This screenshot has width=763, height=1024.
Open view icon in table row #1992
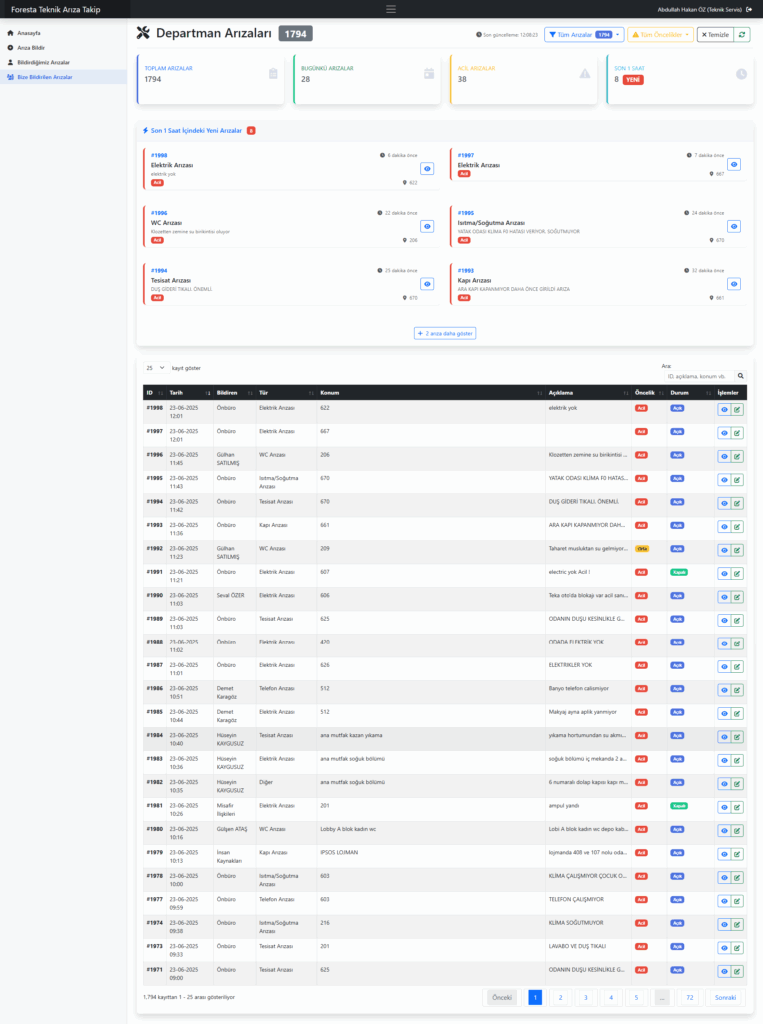point(724,551)
